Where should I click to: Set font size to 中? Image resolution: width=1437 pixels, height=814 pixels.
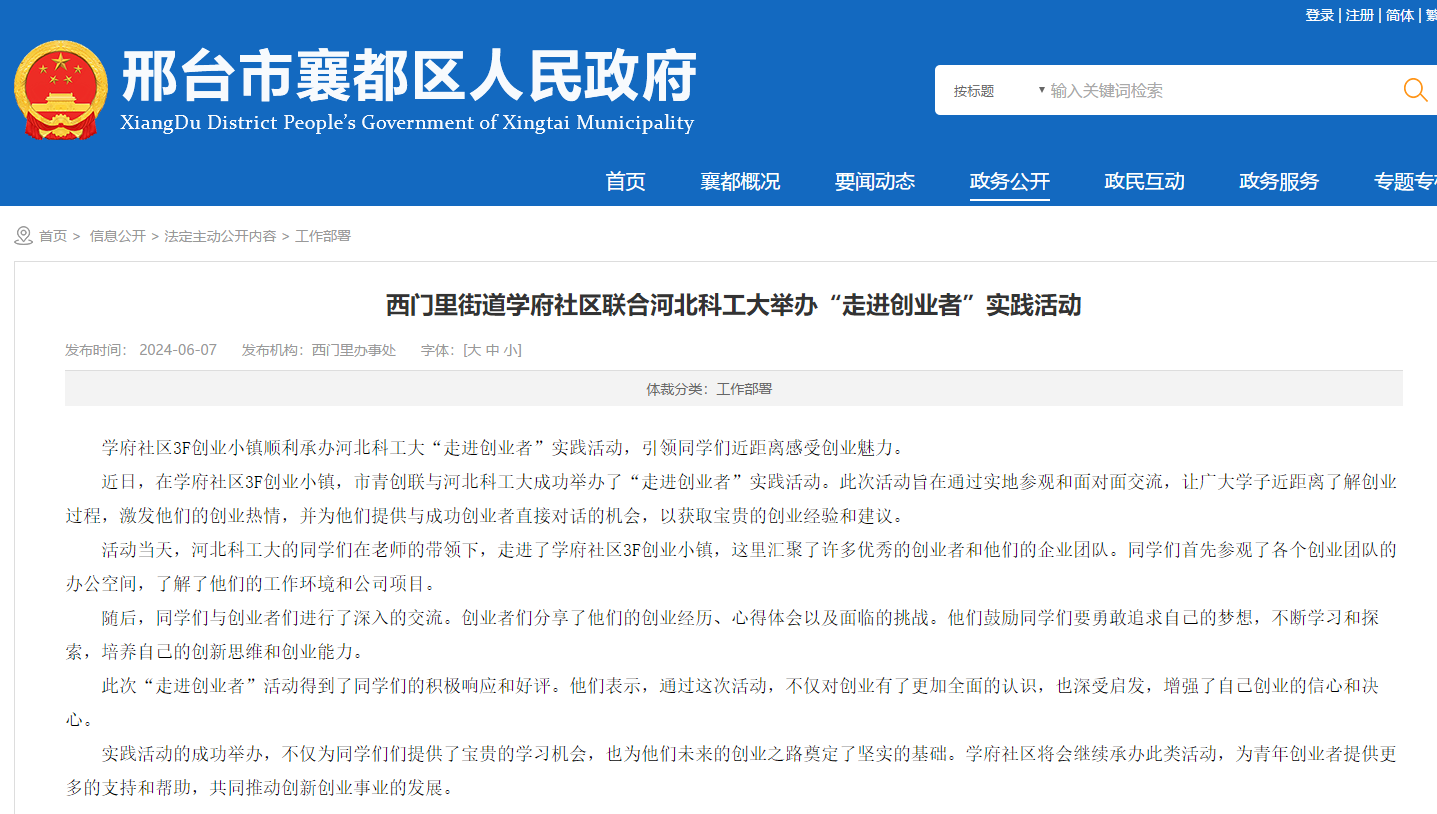(492, 350)
